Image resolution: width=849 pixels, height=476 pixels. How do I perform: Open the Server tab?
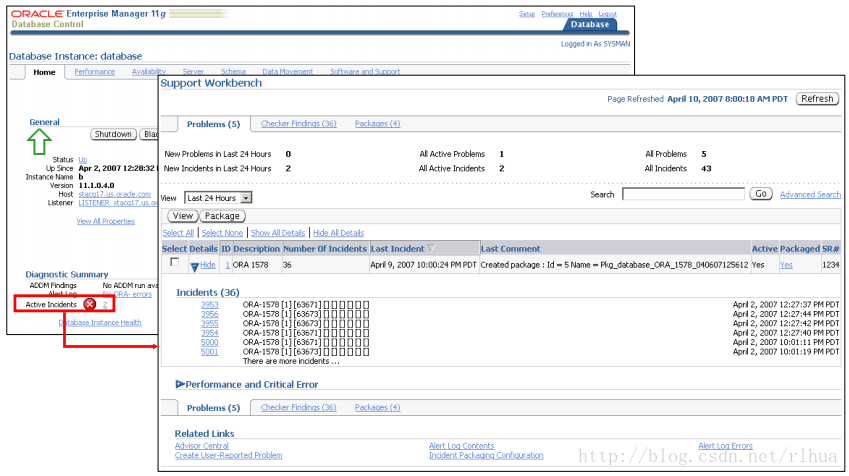(193, 71)
